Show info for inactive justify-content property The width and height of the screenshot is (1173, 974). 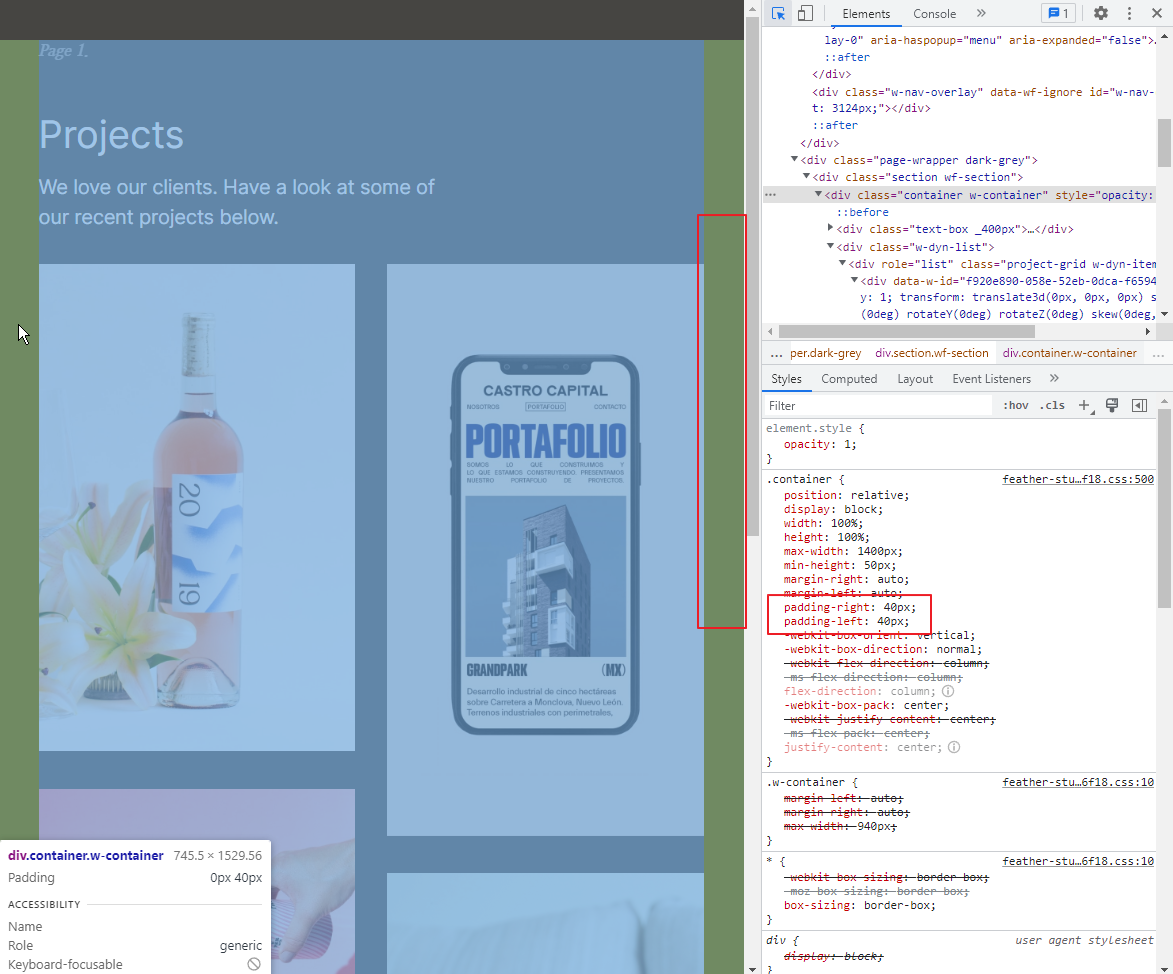(954, 747)
